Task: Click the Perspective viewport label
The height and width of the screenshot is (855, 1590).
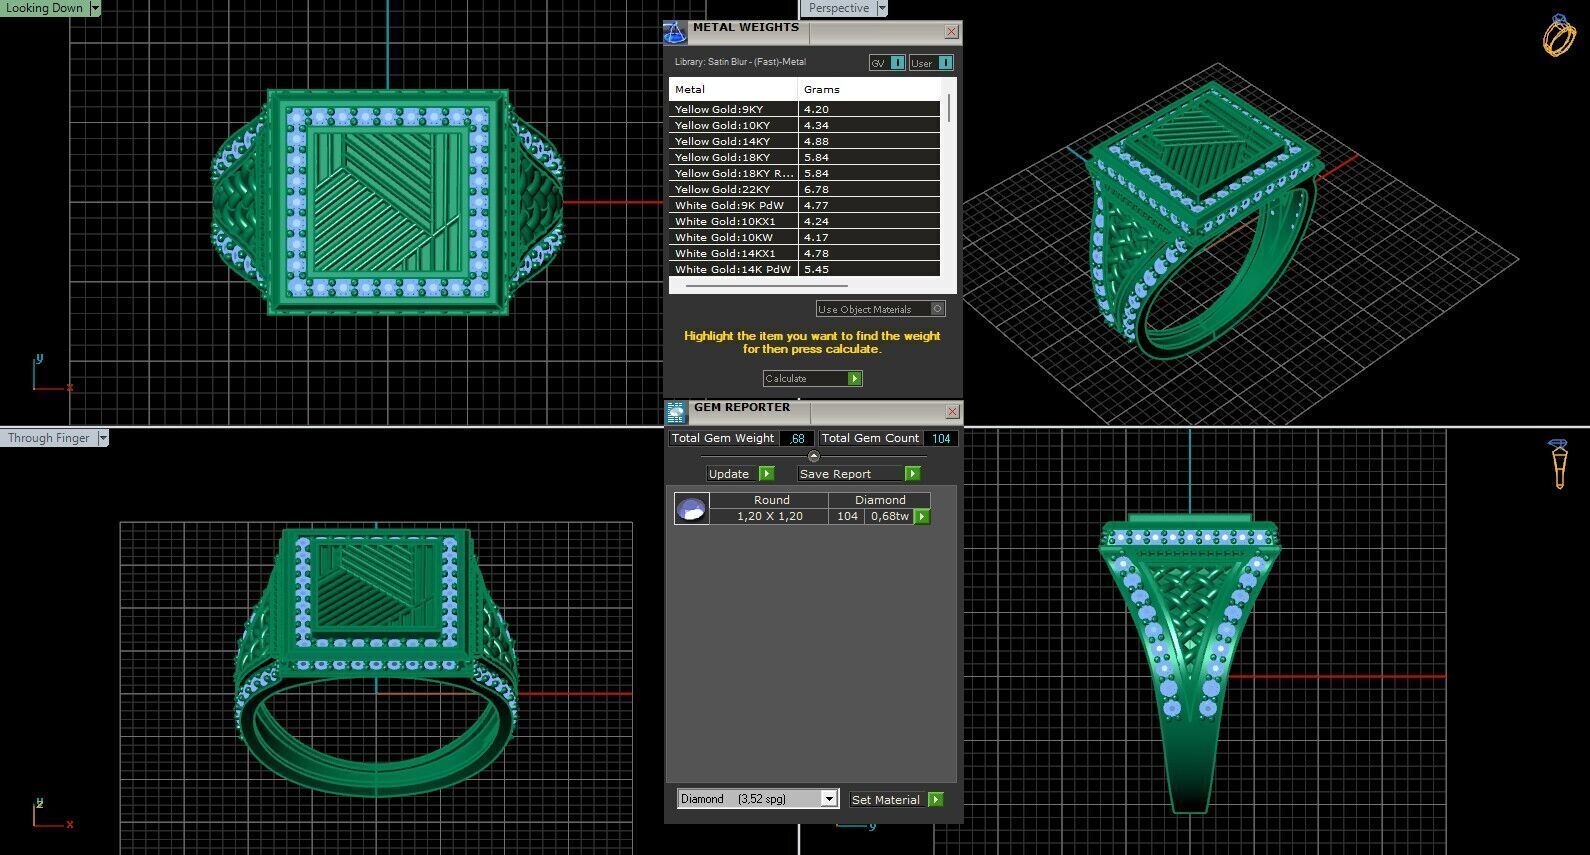Action: click(x=838, y=8)
